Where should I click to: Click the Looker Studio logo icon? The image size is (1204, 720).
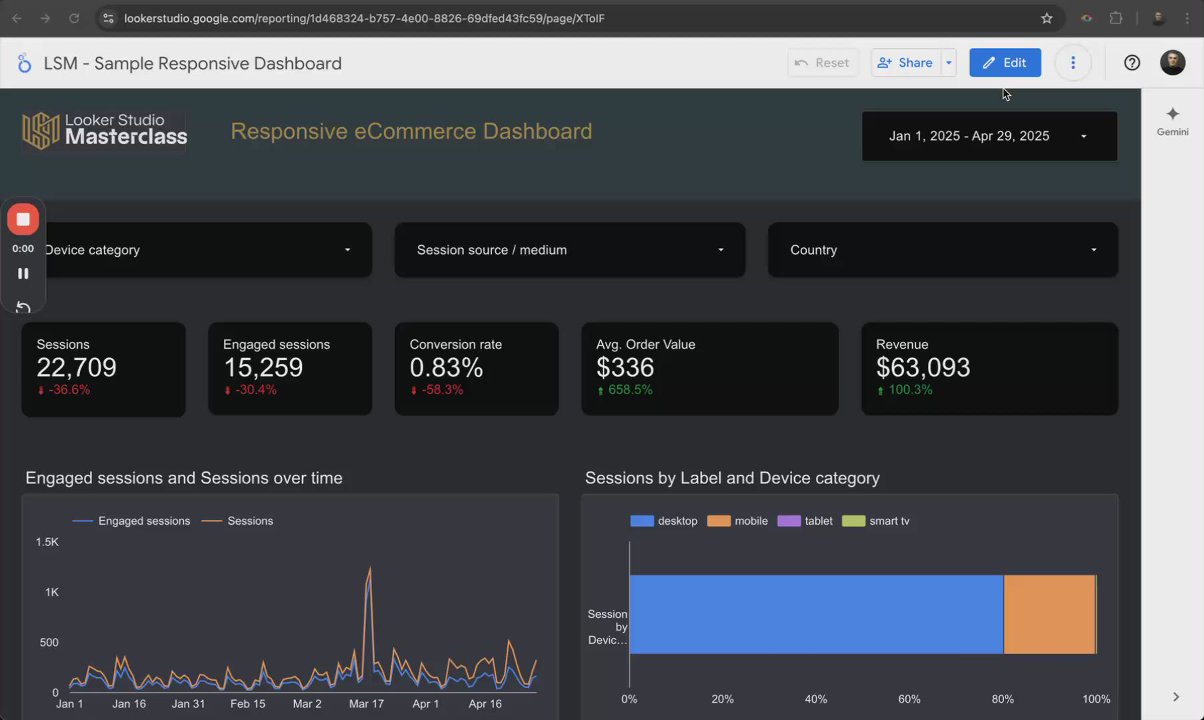pos(24,63)
